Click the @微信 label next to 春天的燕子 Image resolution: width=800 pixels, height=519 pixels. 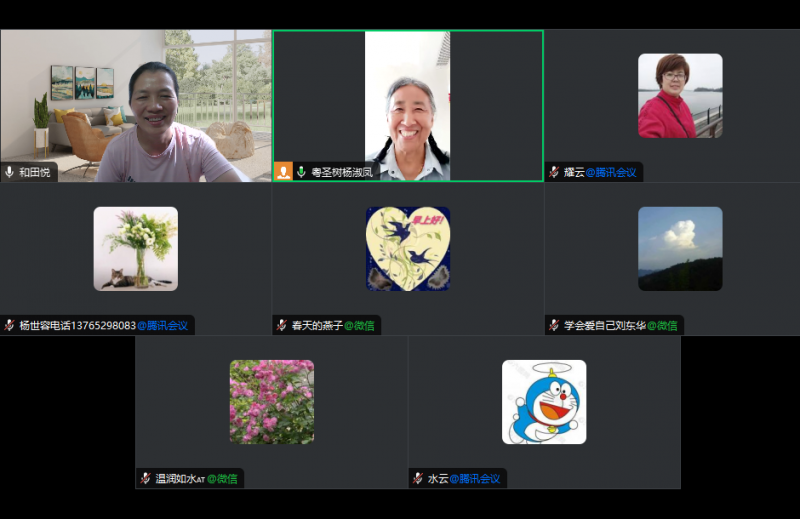tap(361, 325)
